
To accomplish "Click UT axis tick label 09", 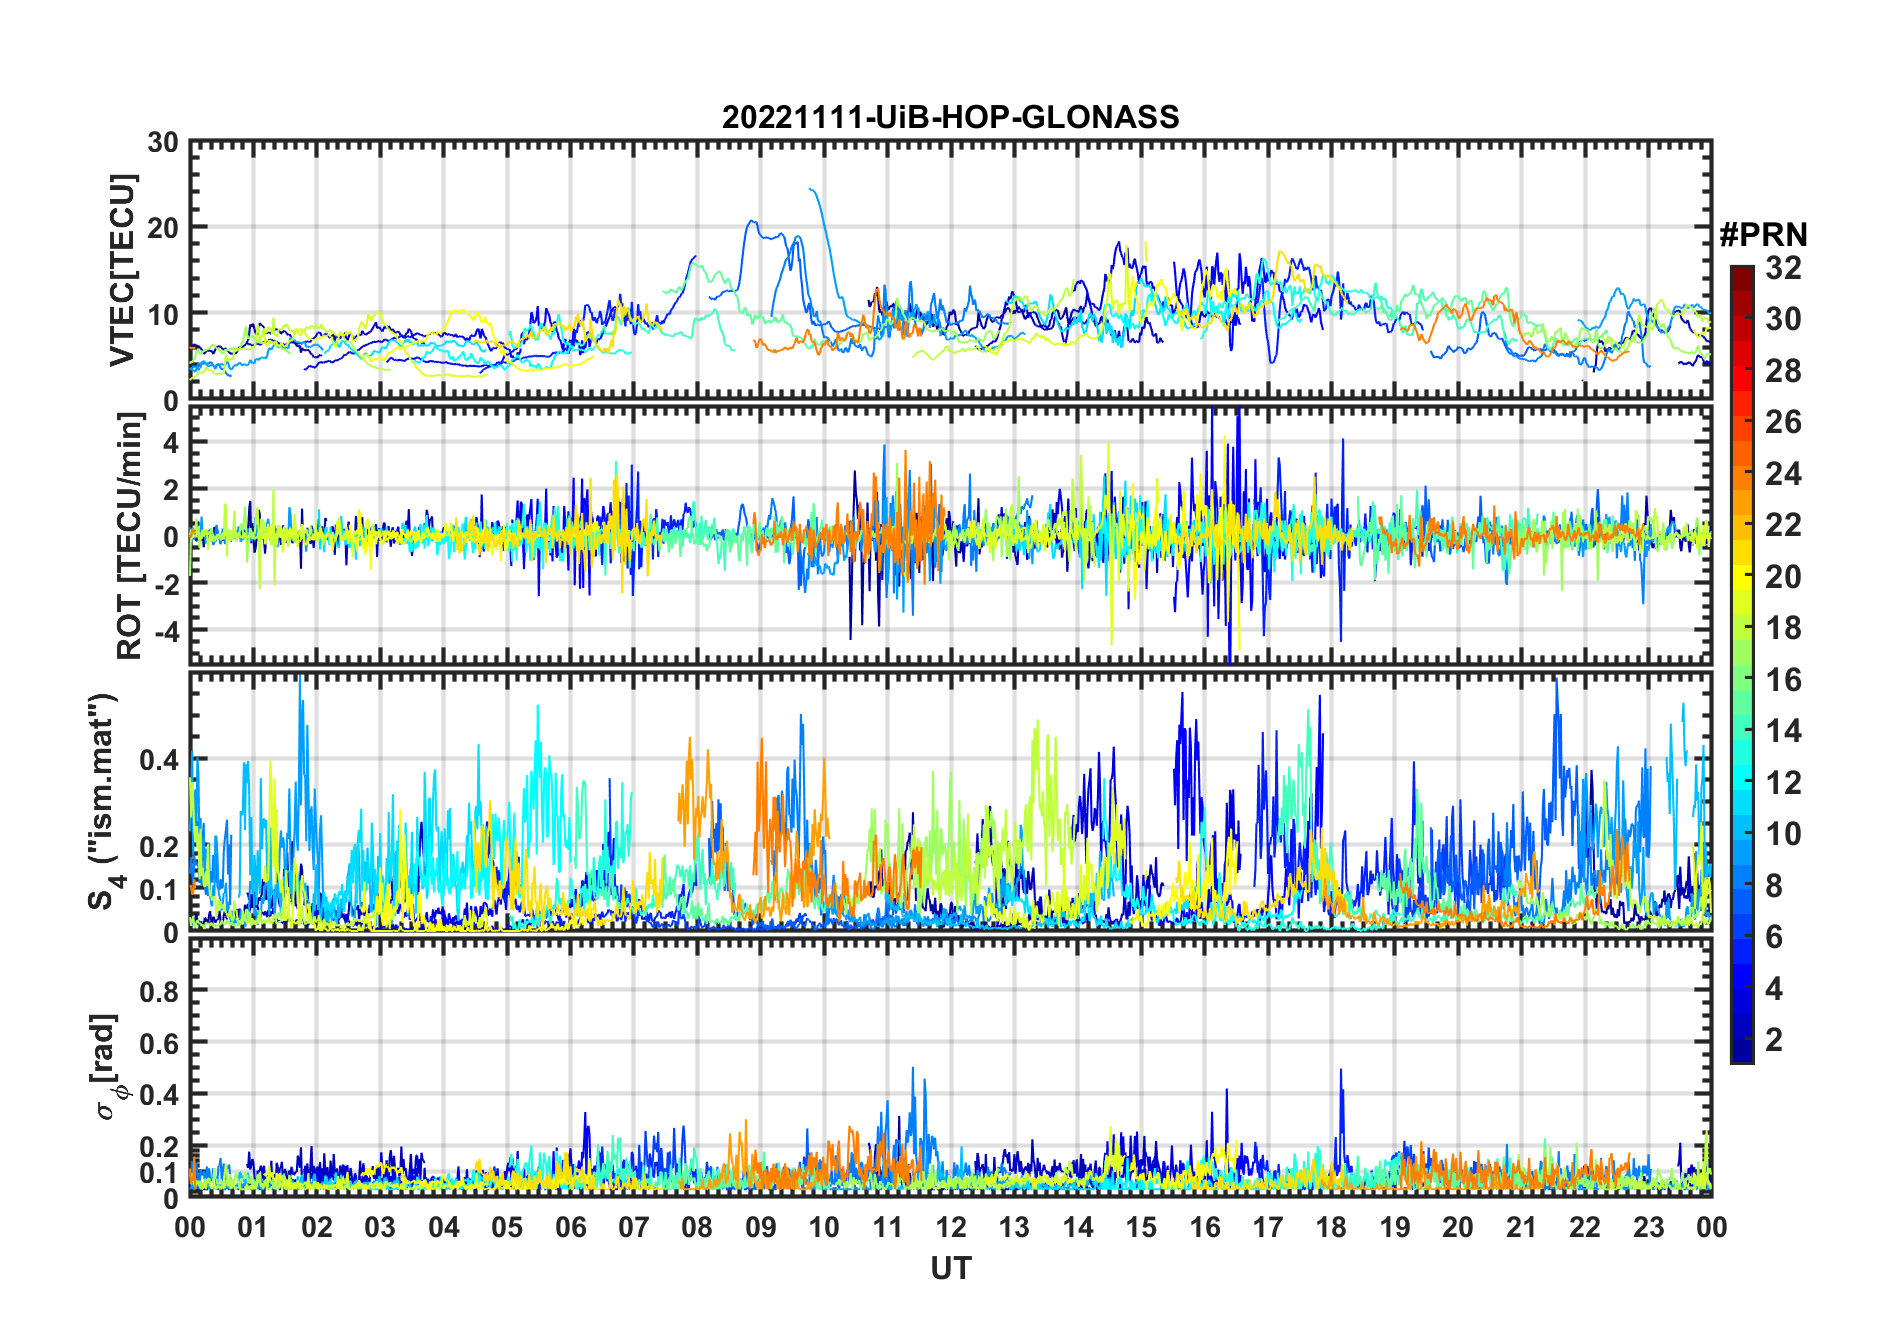I will pyautogui.click(x=761, y=1227).
